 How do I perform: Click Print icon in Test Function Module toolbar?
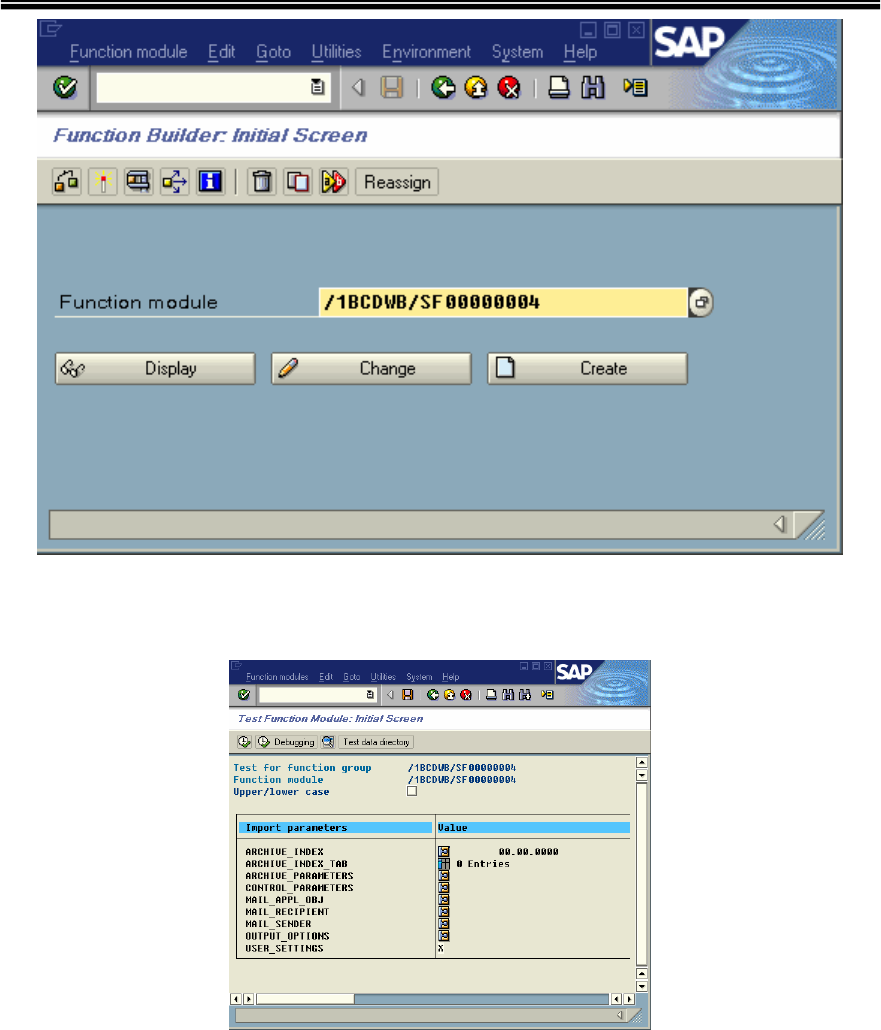[491, 694]
